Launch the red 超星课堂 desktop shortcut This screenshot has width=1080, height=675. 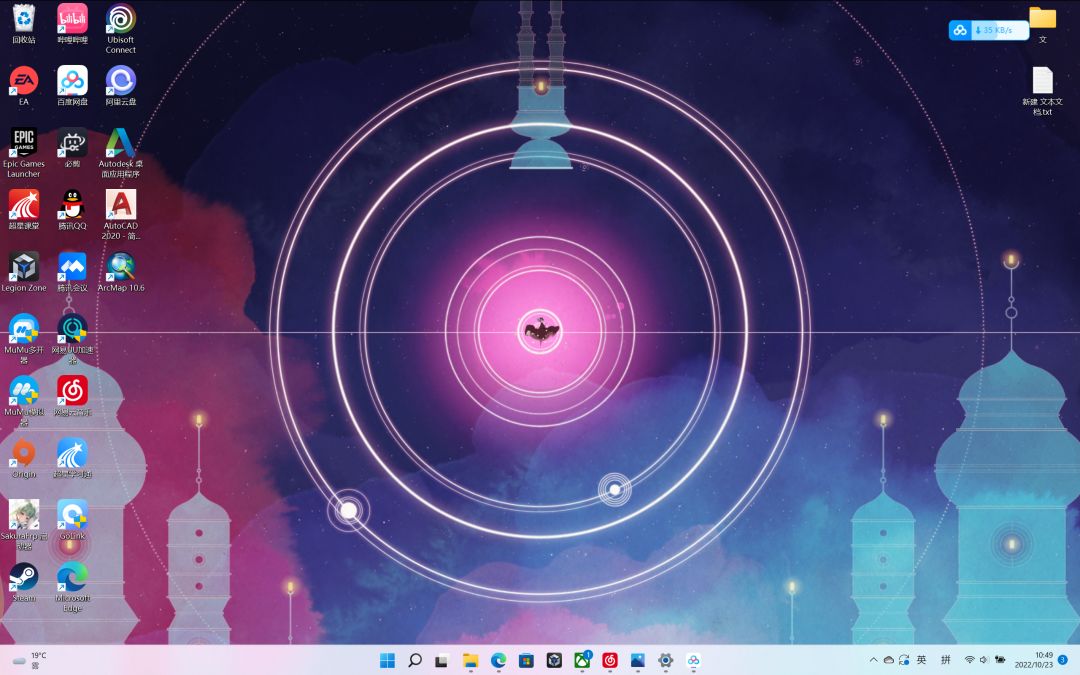pos(23,210)
